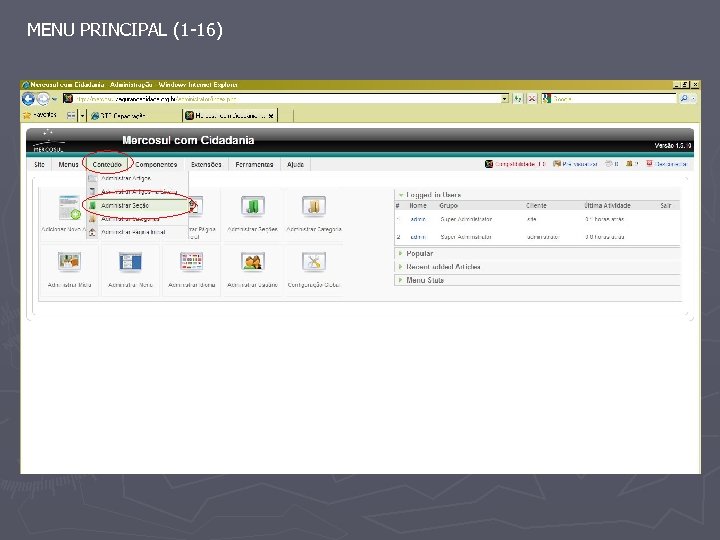Collapse the Logged in Users panel
The image size is (720, 540).
click(401, 195)
